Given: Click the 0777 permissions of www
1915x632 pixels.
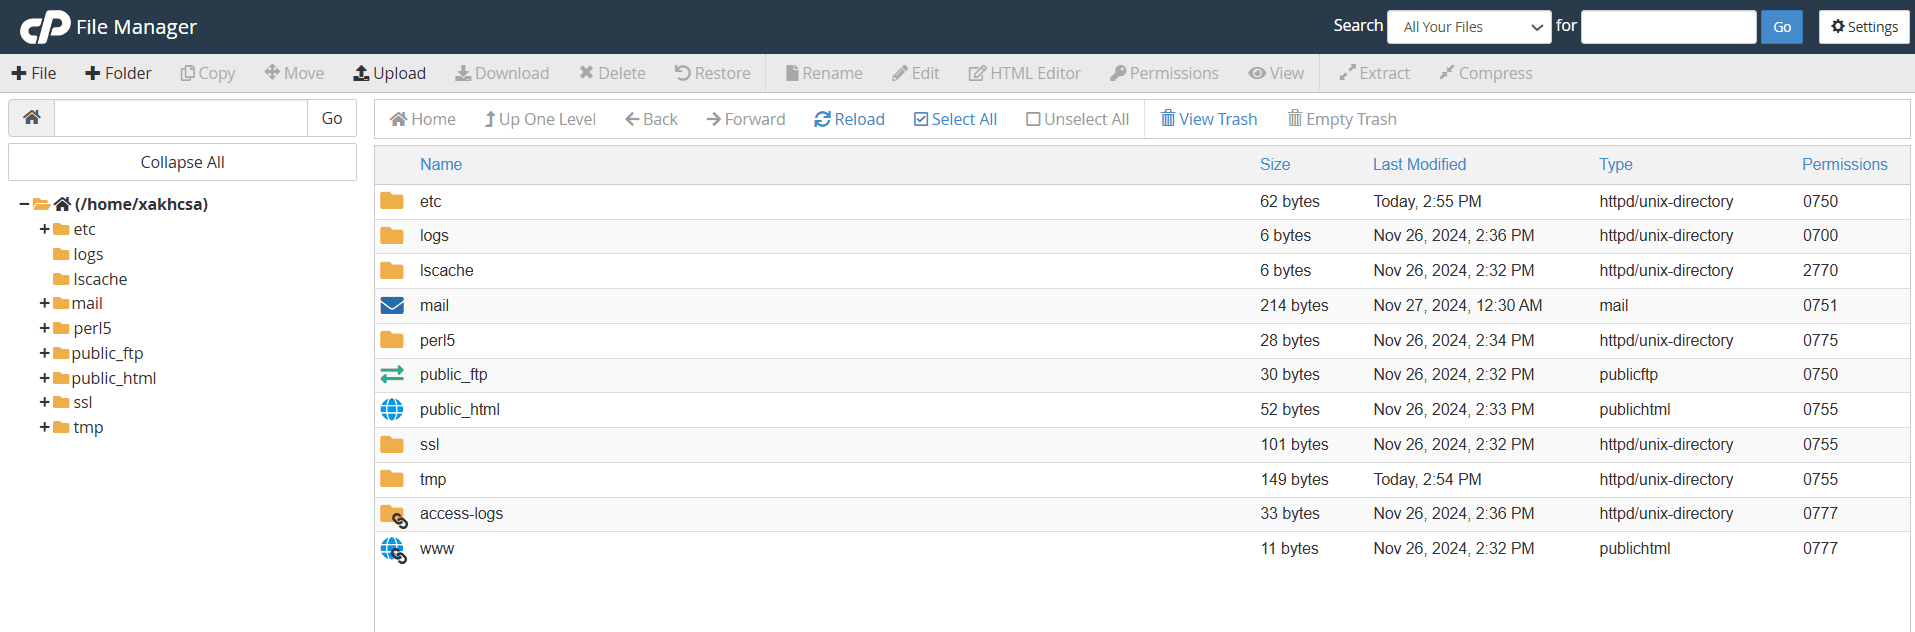Looking at the screenshot, I should point(1820,548).
